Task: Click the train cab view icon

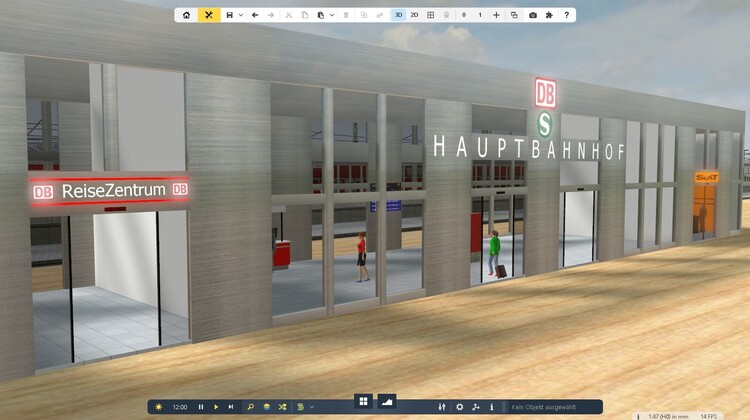Action: [x=446, y=15]
